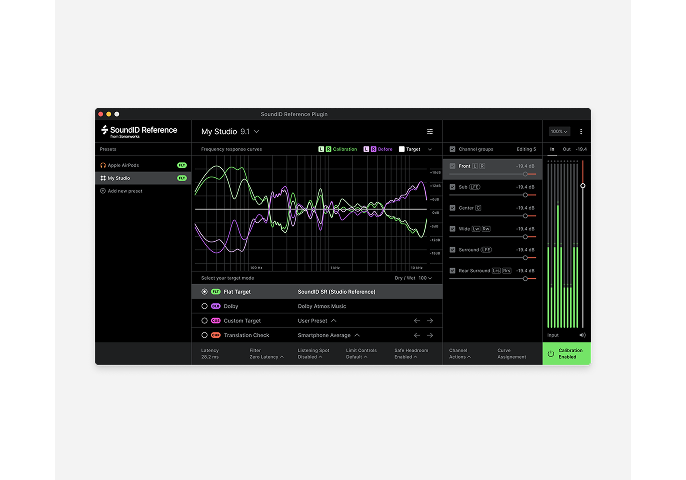Open the User Preset dropdown
Screen dimensions: 686x480
317,321
